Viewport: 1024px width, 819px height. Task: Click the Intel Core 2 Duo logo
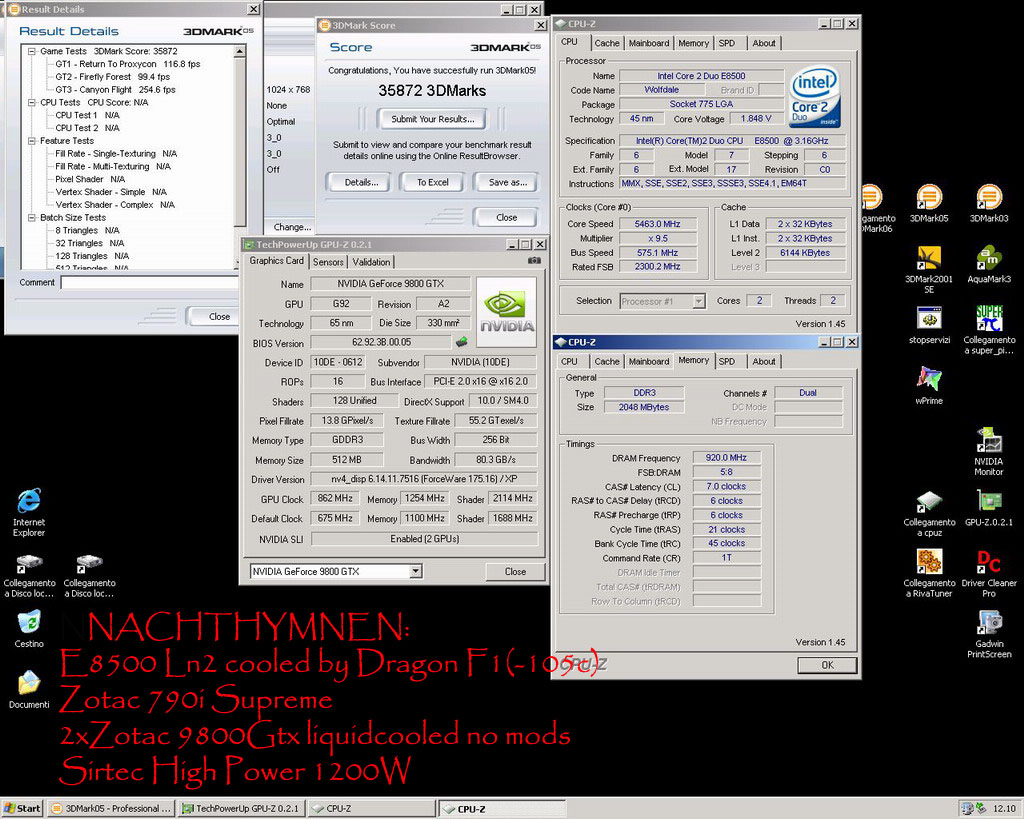point(814,98)
